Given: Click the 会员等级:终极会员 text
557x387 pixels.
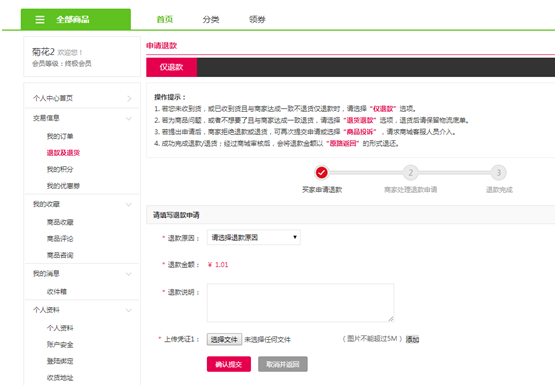Looking at the screenshot, I should tap(62, 64).
